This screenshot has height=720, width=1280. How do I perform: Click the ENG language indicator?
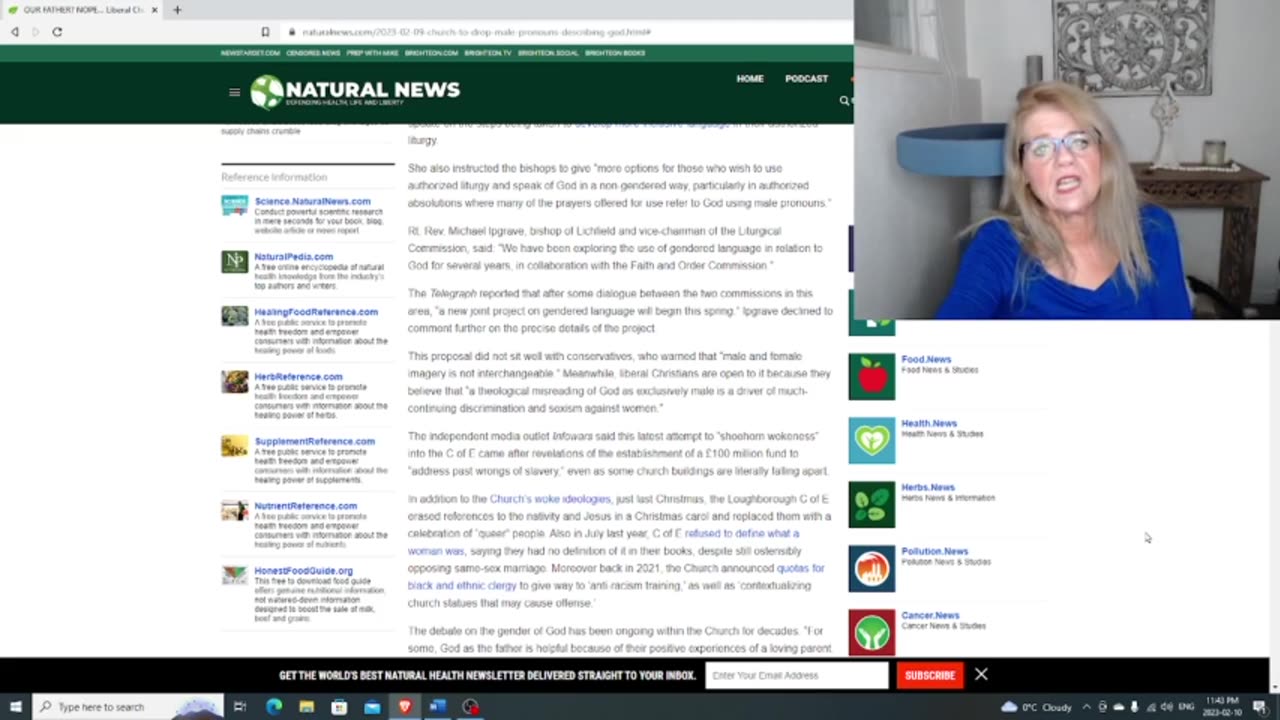(x=1187, y=707)
